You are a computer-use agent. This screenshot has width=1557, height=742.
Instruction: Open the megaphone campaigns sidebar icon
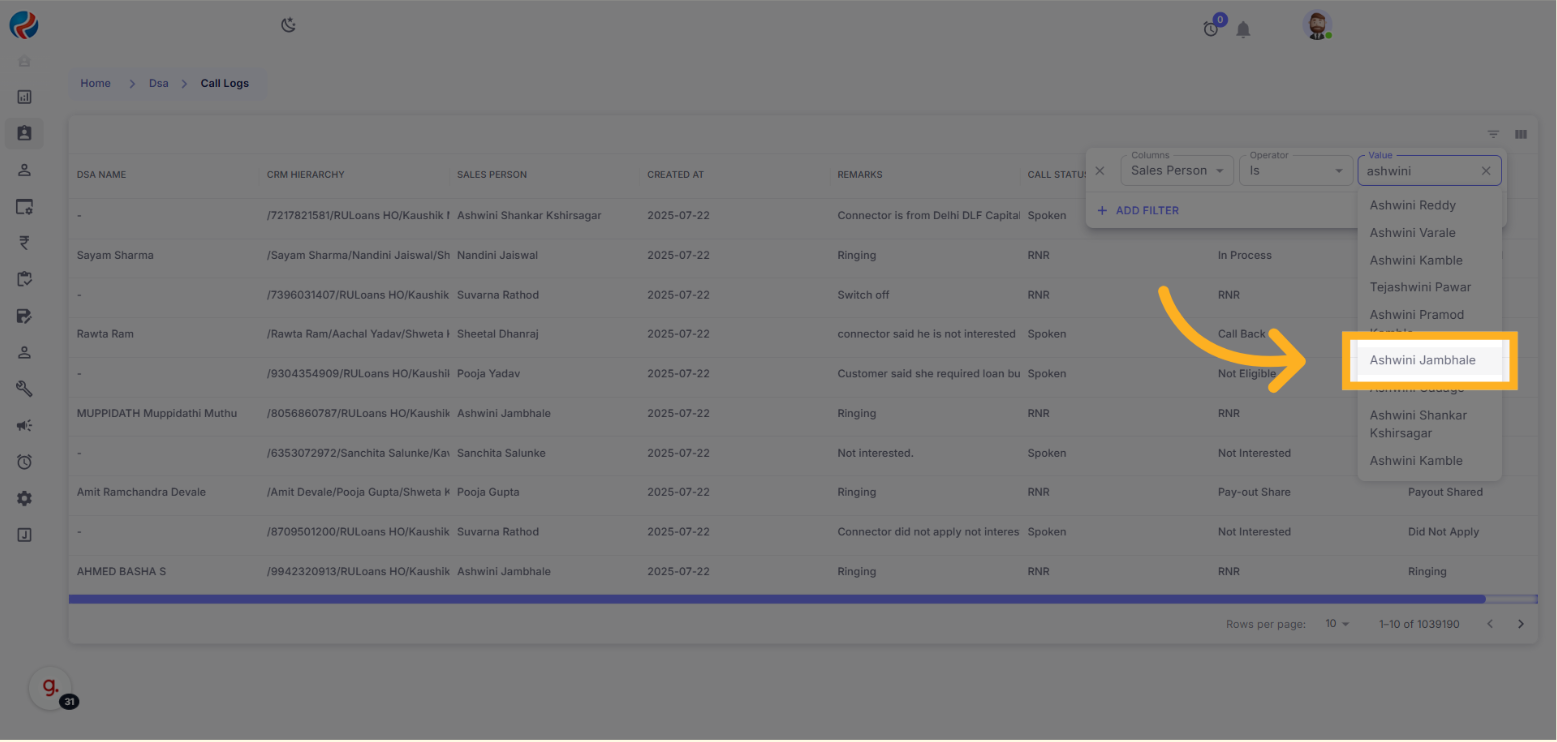[25, 425]
